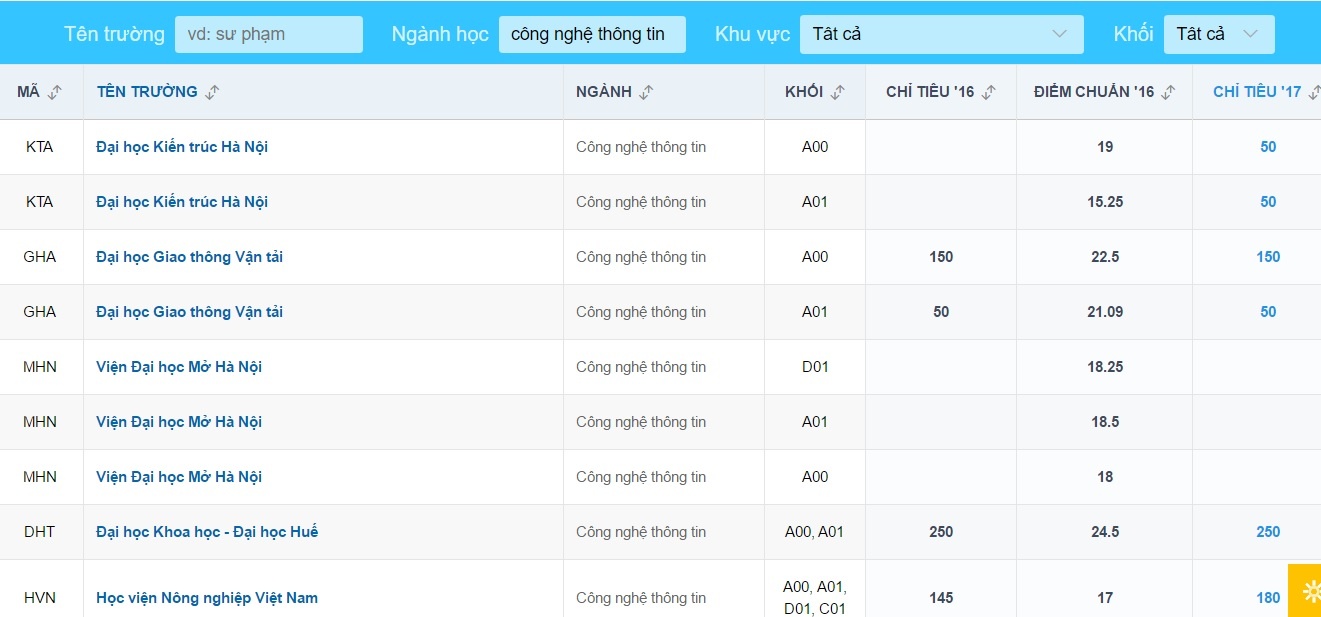
Task: Click the sort icon next to MÃ column
Action: click(54, 91)
